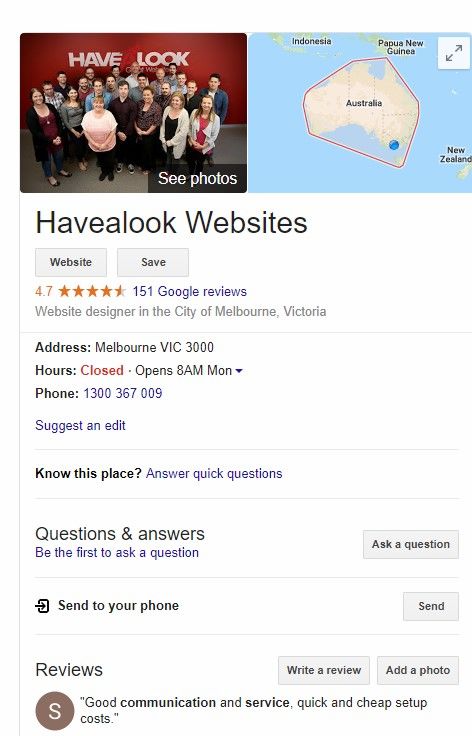Click the Australia map thumbnail

point(360,113)
